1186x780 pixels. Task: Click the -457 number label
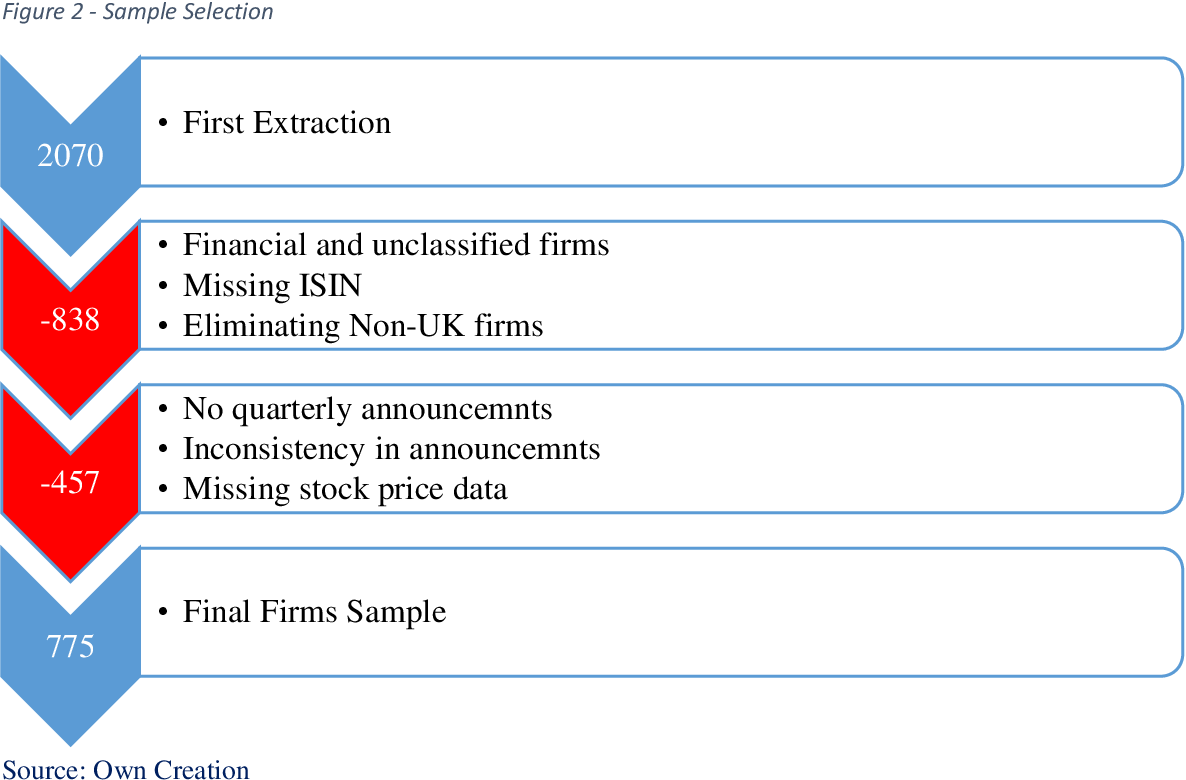click(70, 482)
